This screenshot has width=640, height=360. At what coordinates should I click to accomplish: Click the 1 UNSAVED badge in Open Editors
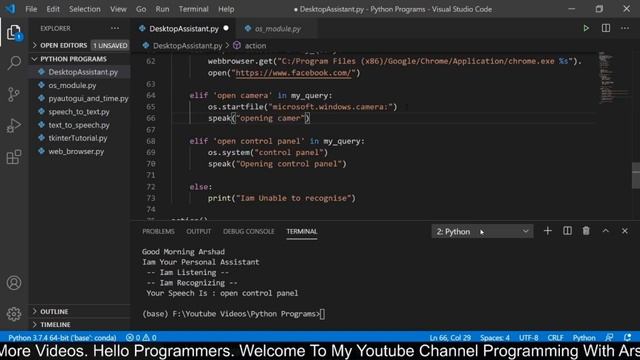[110, 45]
